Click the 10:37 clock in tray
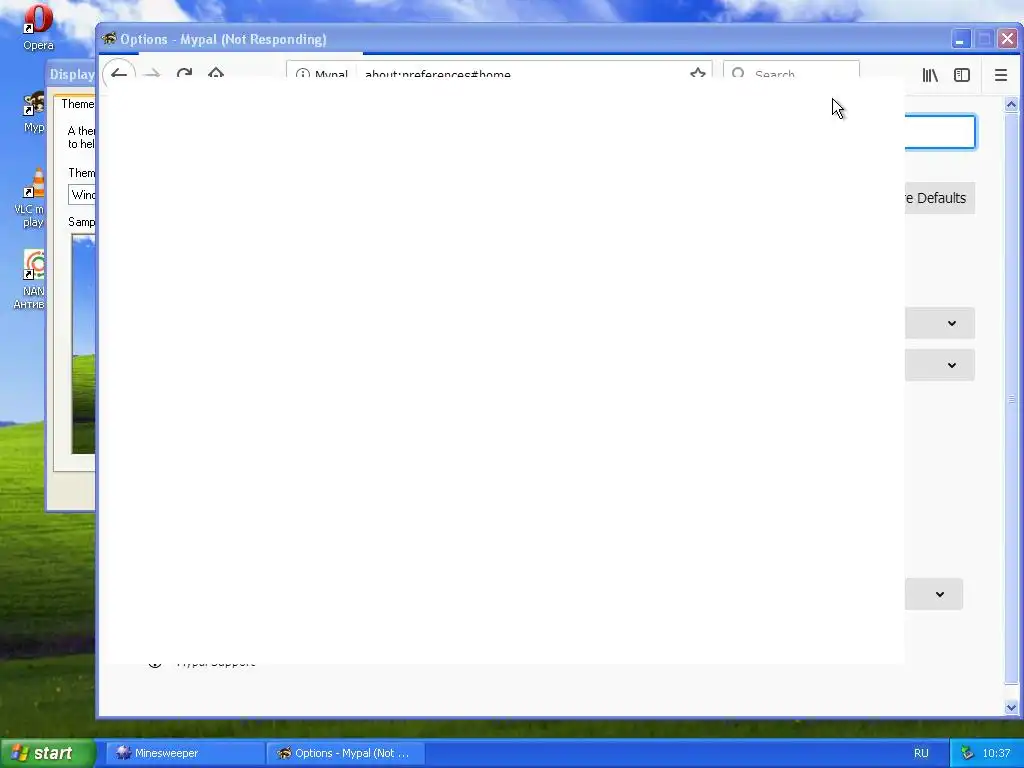The height and width of the screenshot is (768, 1024). (x=996, y=753)
